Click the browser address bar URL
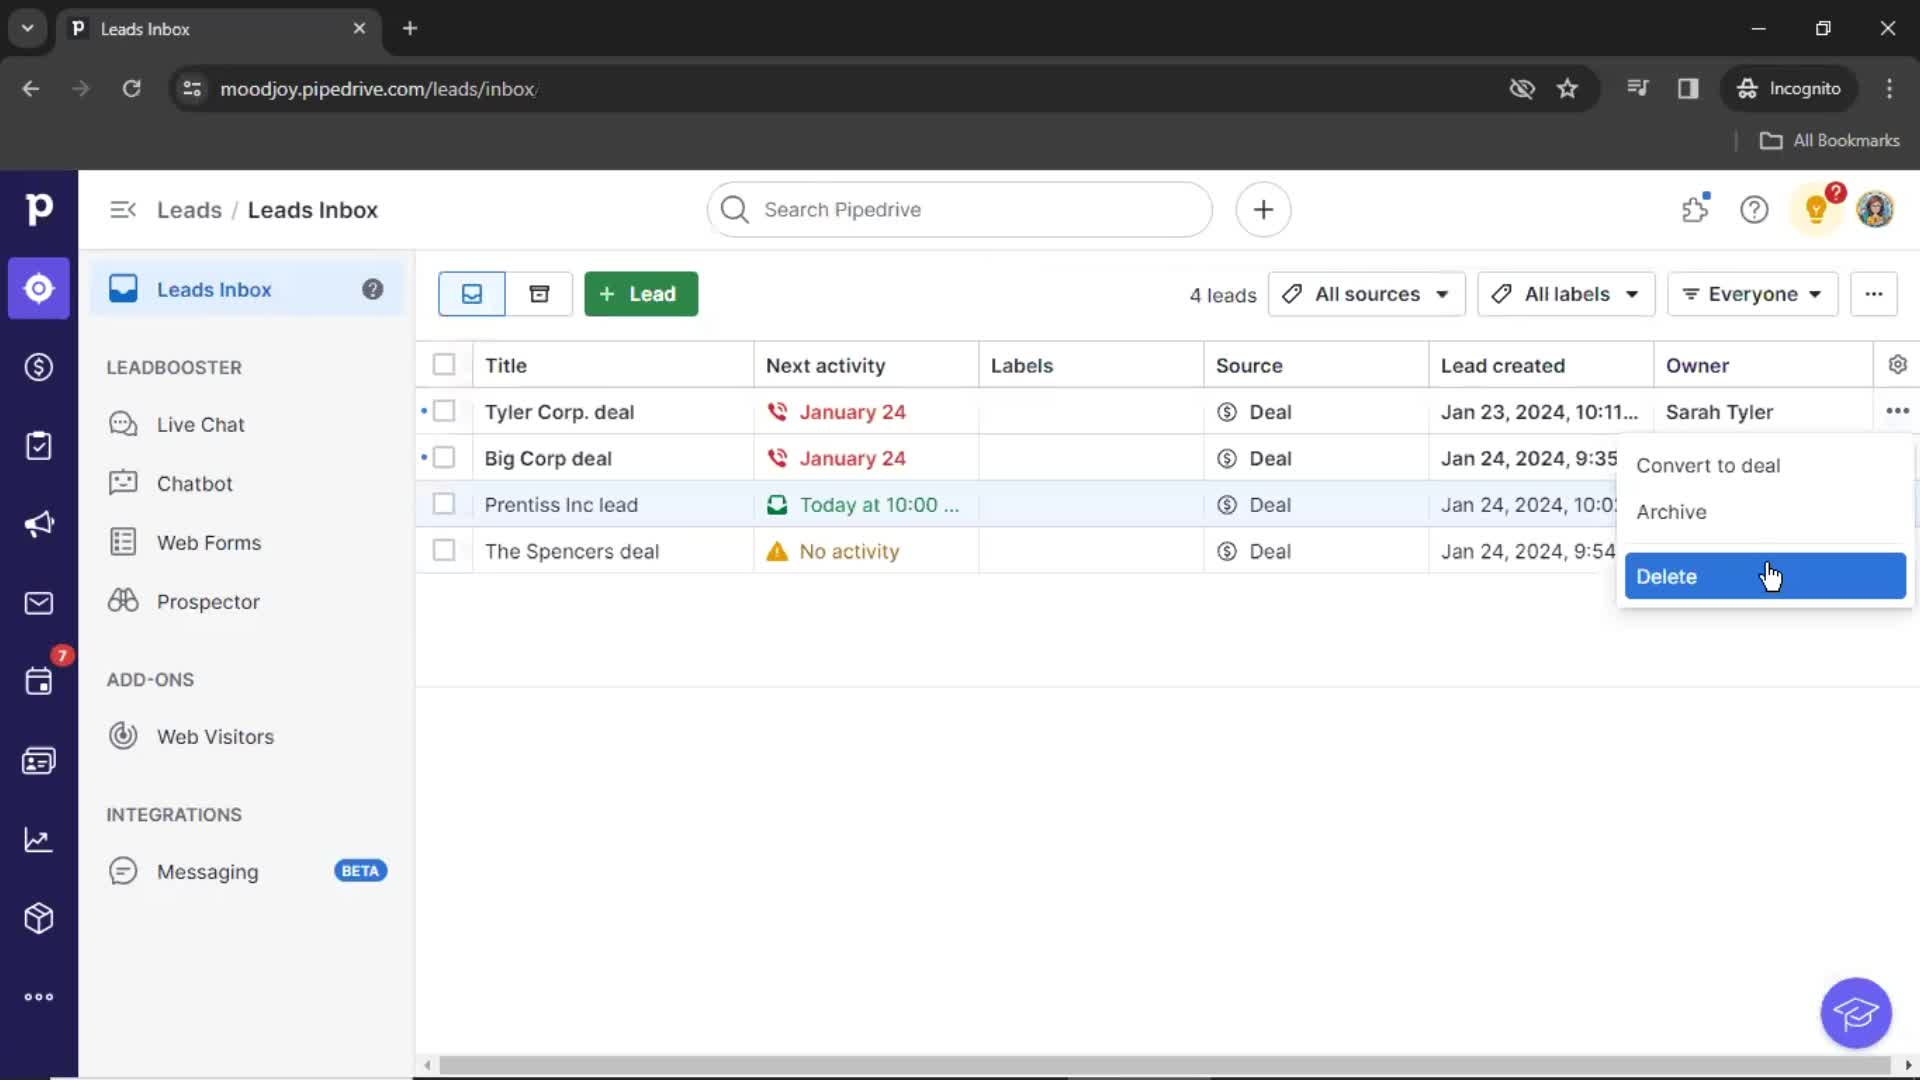 (378, 89)
